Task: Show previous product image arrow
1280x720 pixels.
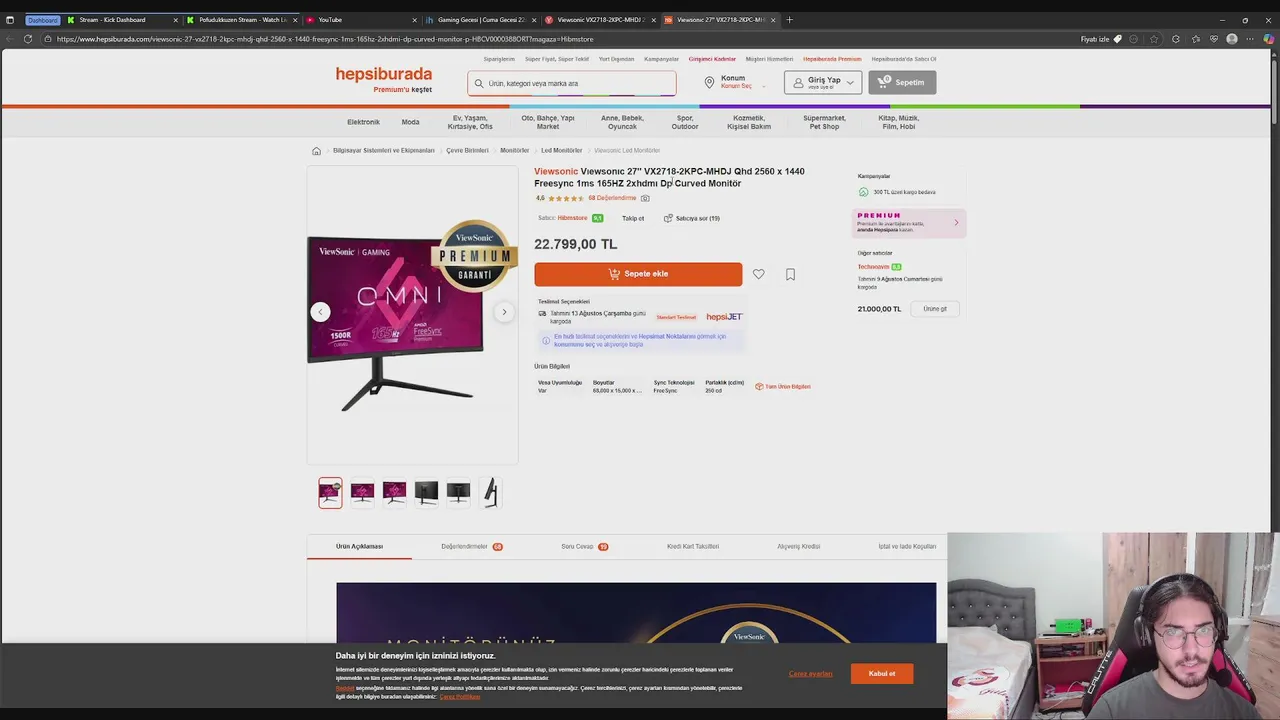Action: pos(320,312)
